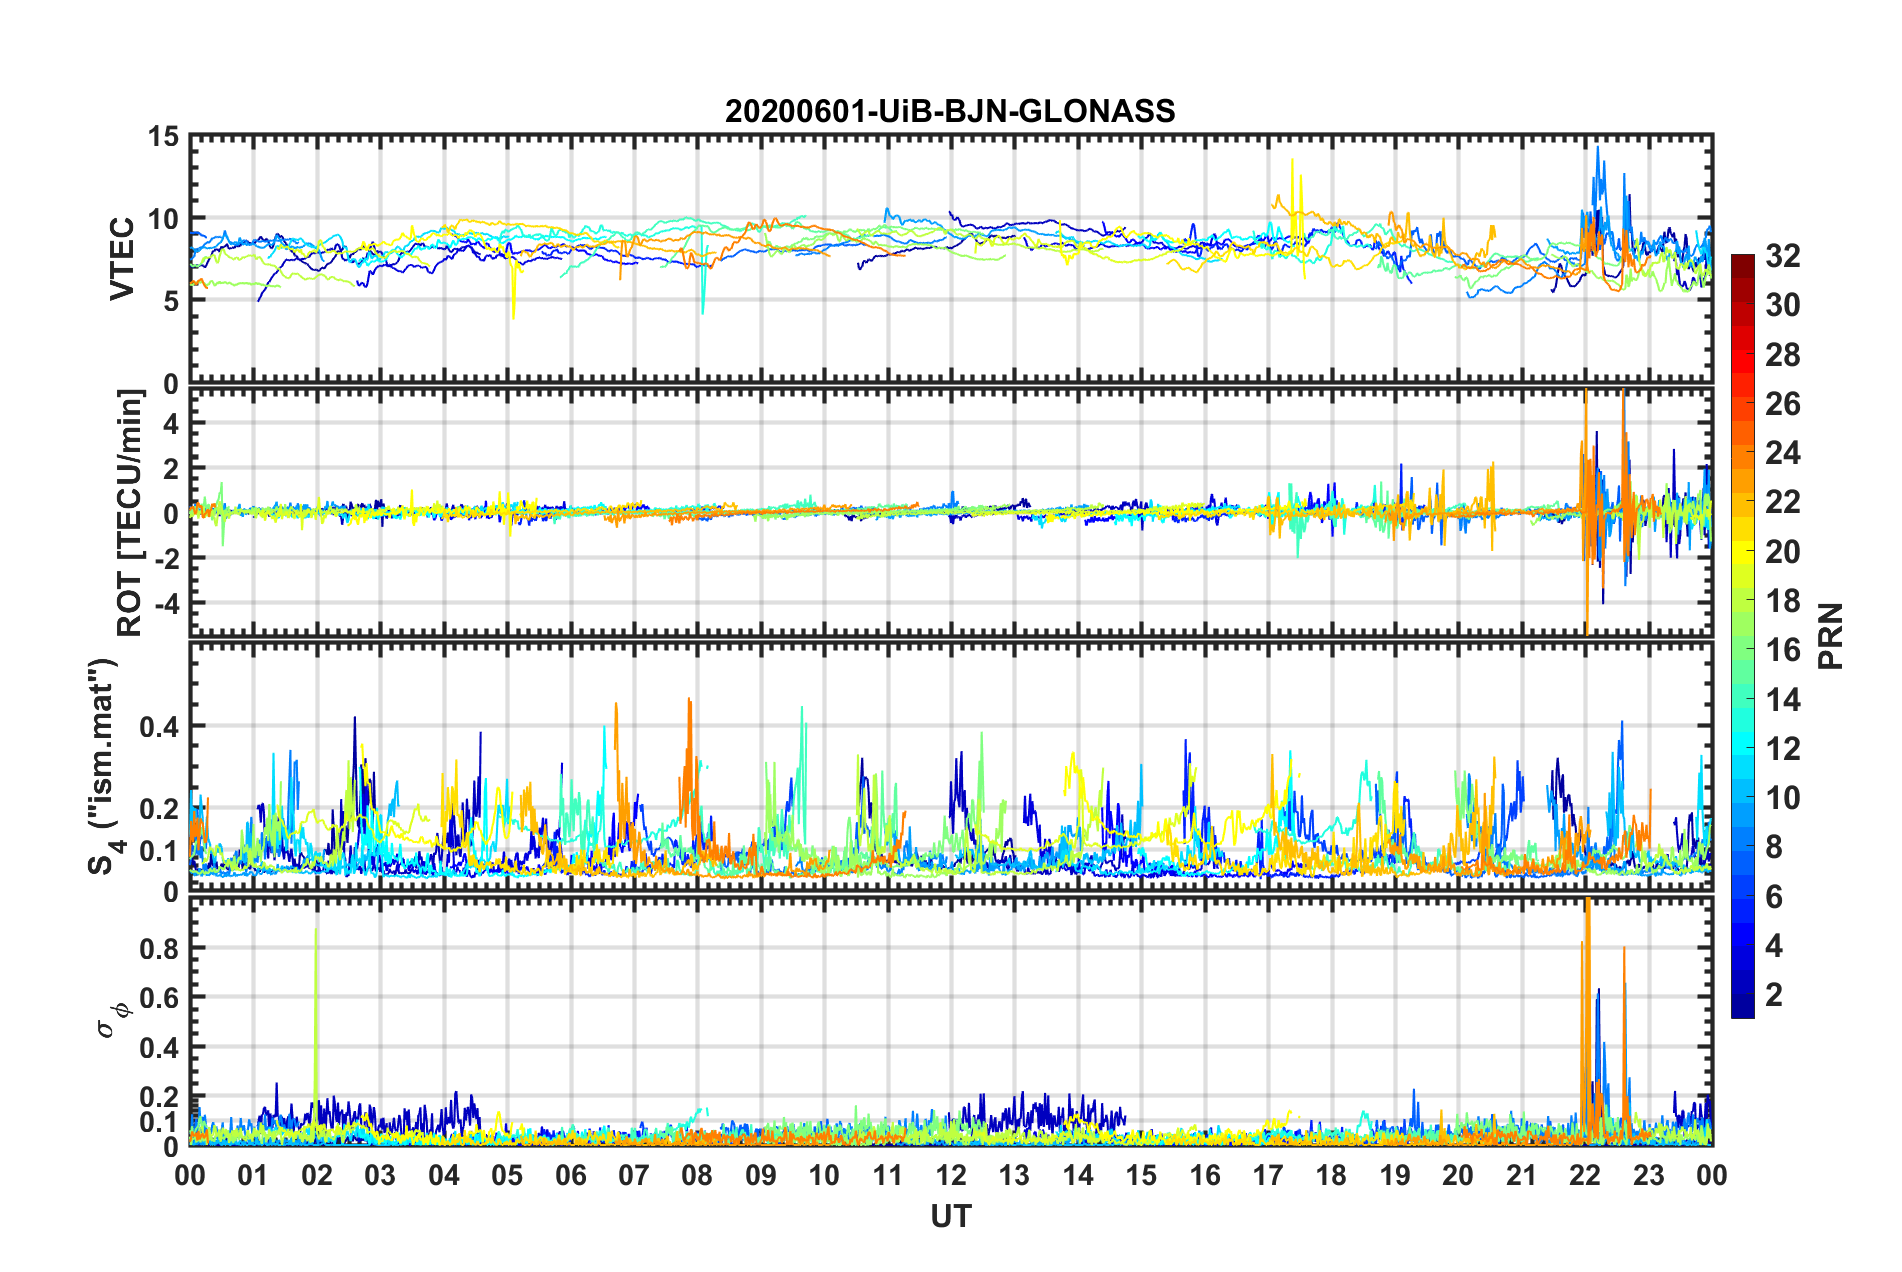Click x-axis tick label 22
Screen dimensions: 1902x1272
tap(1585, 1175)
